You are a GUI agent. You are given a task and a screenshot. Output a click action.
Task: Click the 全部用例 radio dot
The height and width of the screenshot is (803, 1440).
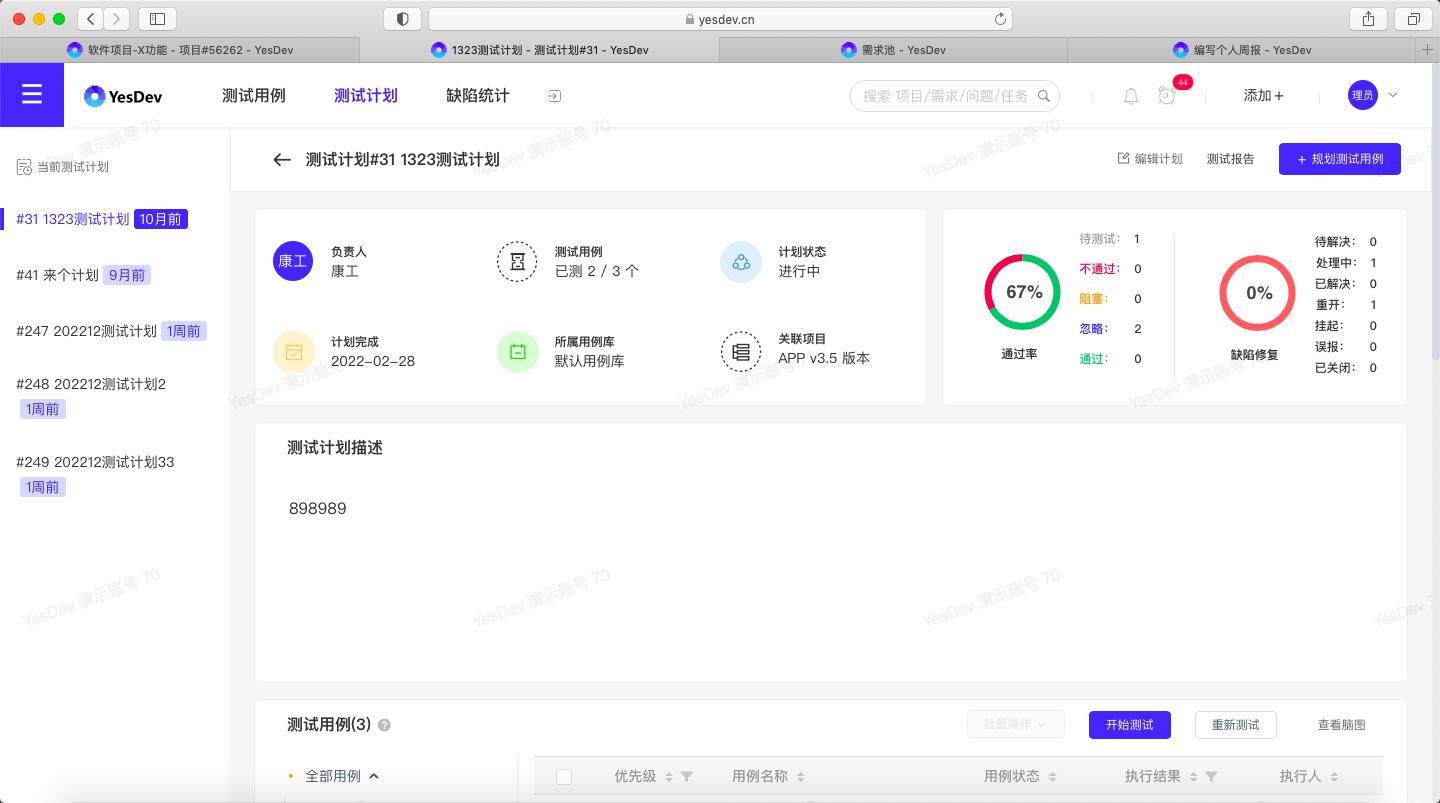(x=290, y=776)
